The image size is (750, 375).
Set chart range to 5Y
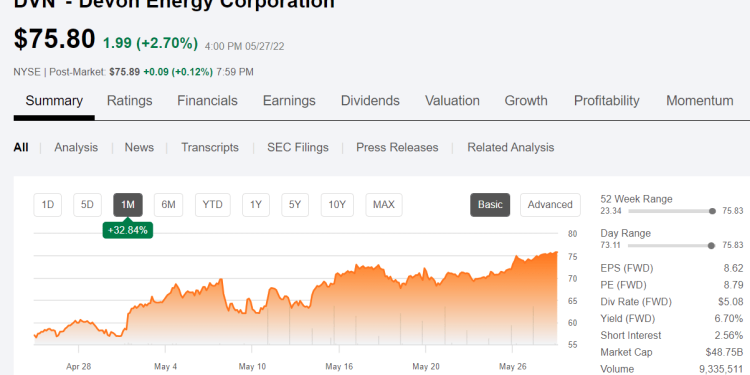(x=295, y=205)
